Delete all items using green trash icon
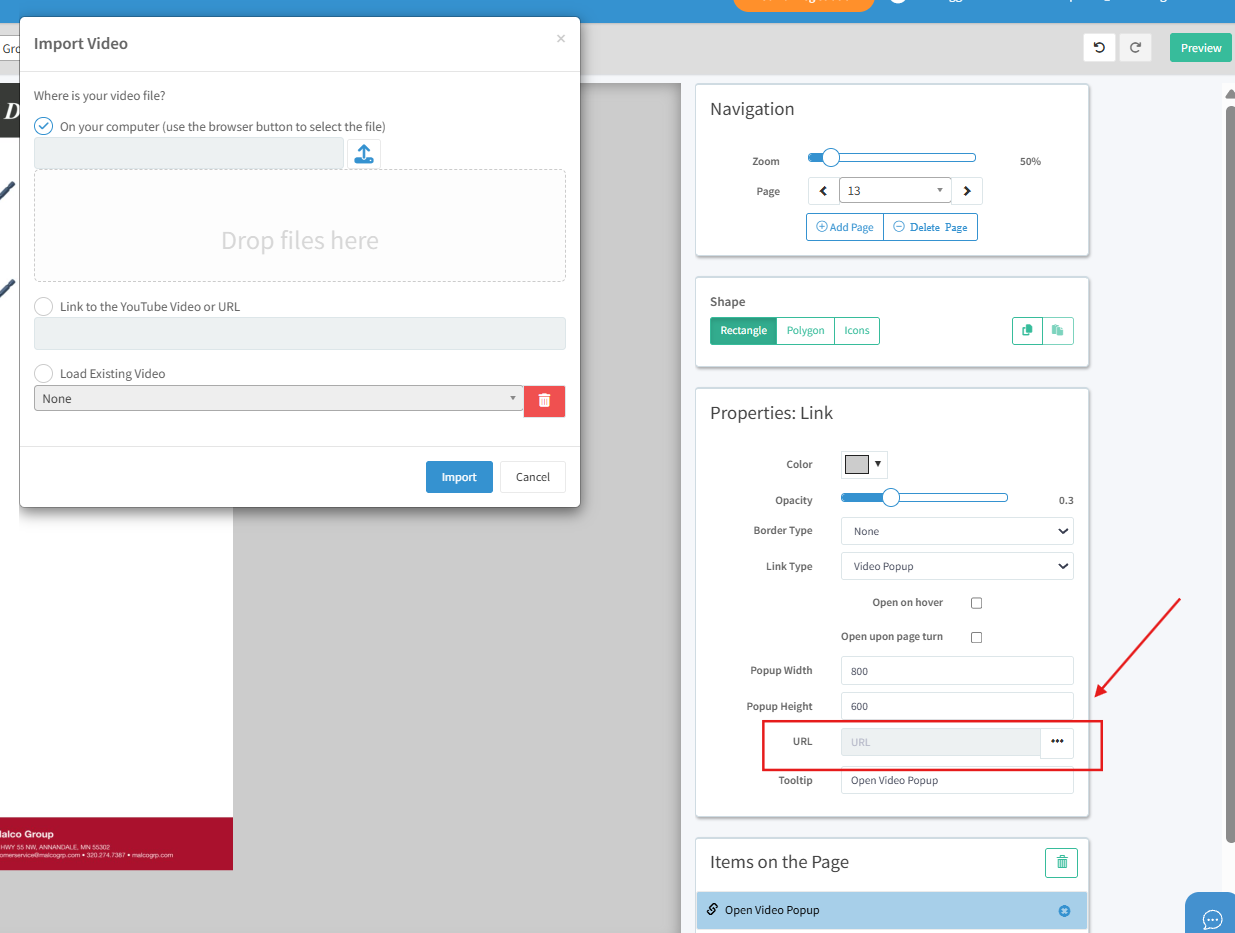 point(1061,862)
